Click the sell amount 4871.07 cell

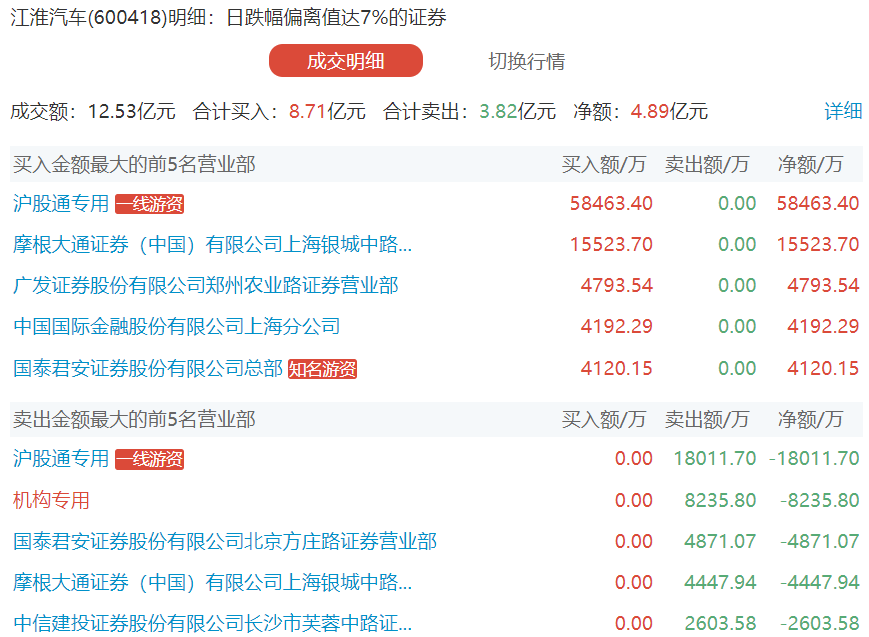click(720, 542)
